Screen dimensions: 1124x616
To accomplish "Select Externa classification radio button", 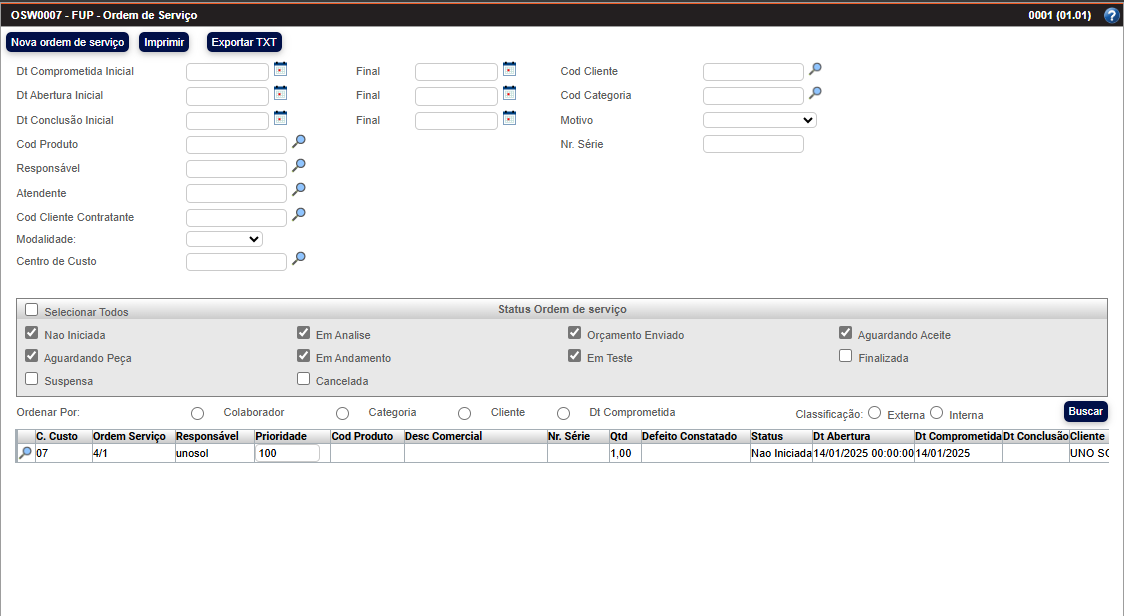I will tap(874, 412).
